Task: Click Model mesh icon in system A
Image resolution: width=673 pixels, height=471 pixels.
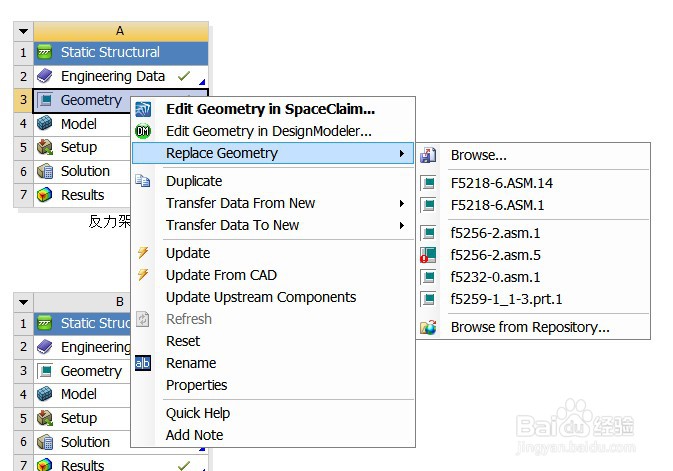Action: [x=45, y=124]
